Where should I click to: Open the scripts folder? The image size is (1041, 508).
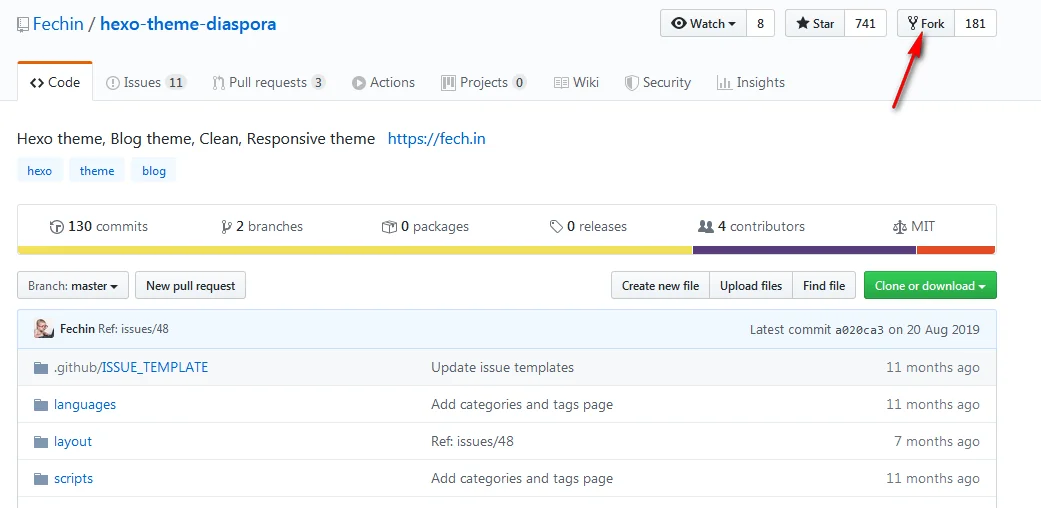point(74,478)
